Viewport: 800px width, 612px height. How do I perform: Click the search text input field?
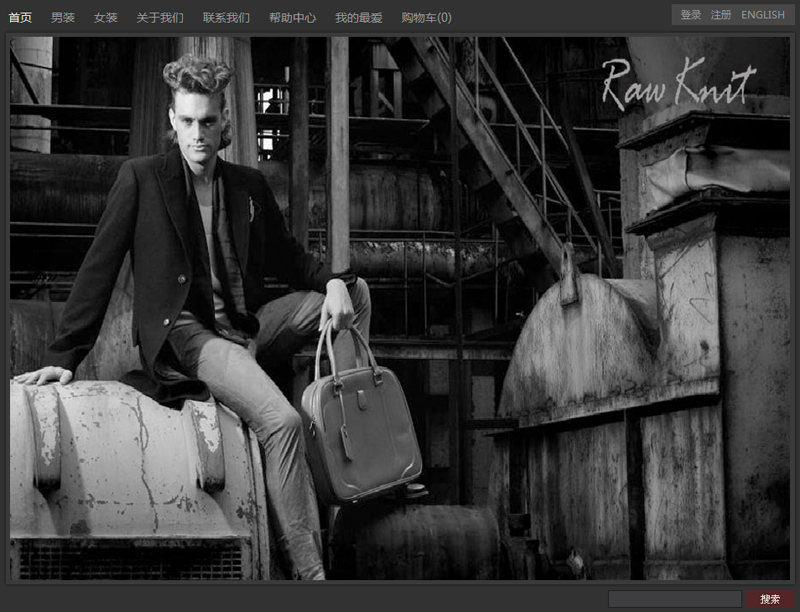[x=674, y=599]
